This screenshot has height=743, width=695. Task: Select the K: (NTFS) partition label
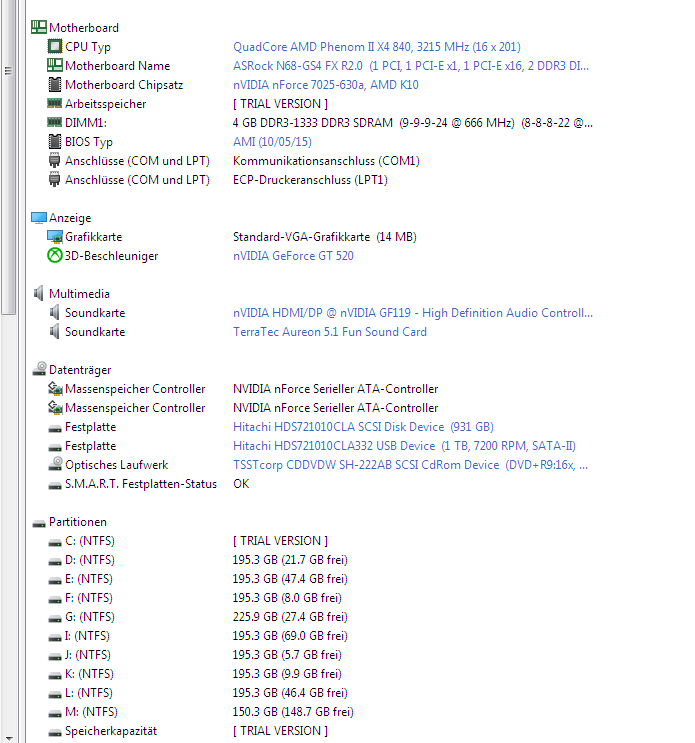point(89,673)
